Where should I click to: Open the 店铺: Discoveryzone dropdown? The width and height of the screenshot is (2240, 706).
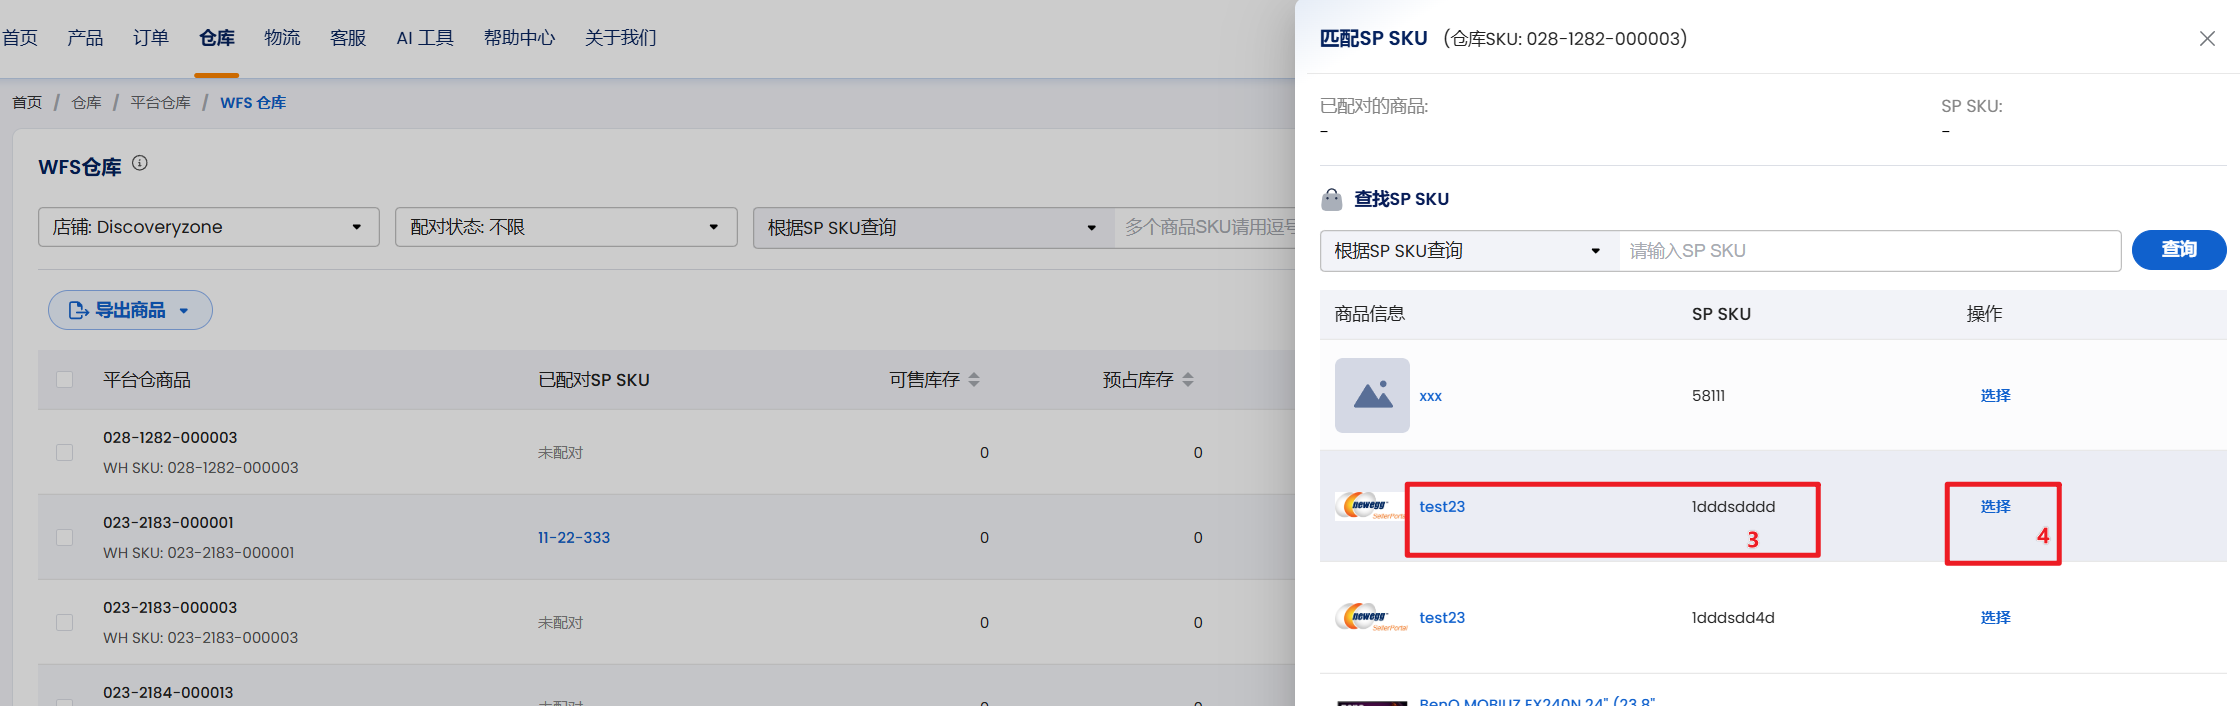click(209, 227)
